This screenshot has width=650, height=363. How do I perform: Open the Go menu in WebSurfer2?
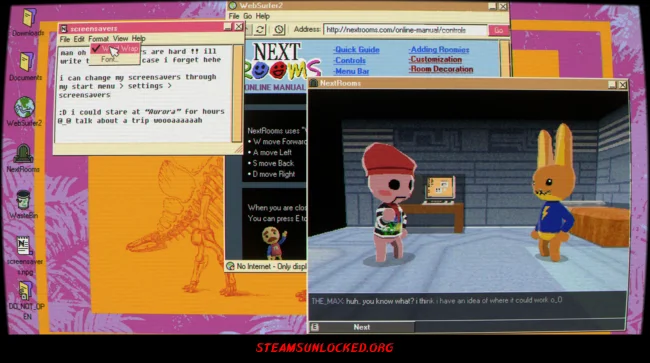coord(247,16)
